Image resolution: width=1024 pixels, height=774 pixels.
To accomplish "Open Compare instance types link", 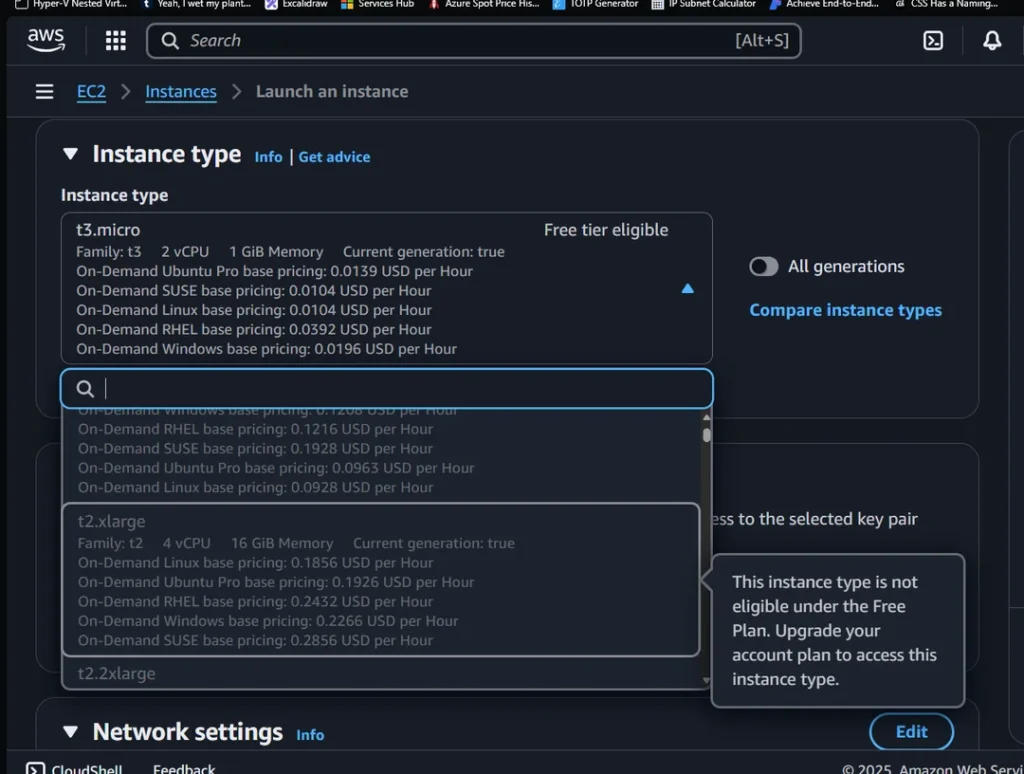I will [x=845, y=310].
